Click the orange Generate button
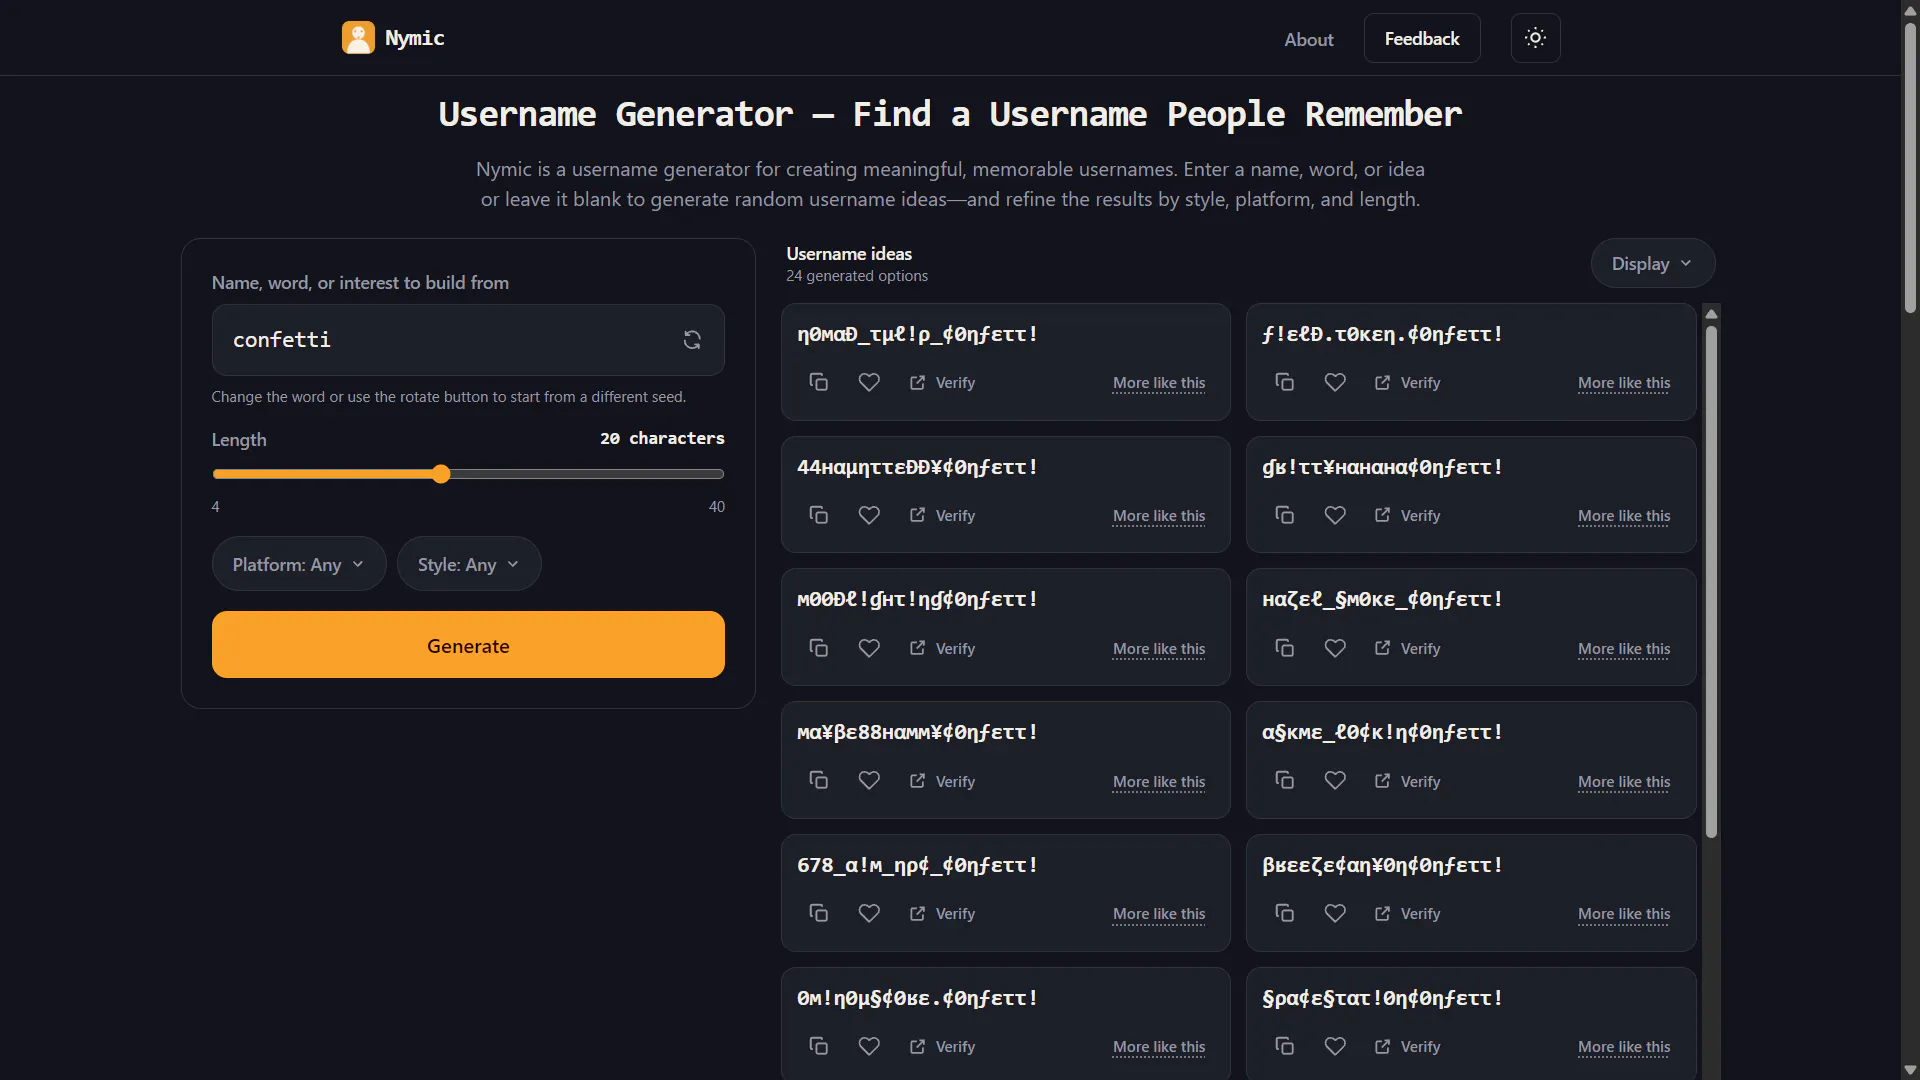1920x1080 pixels. tap(468, 645)
